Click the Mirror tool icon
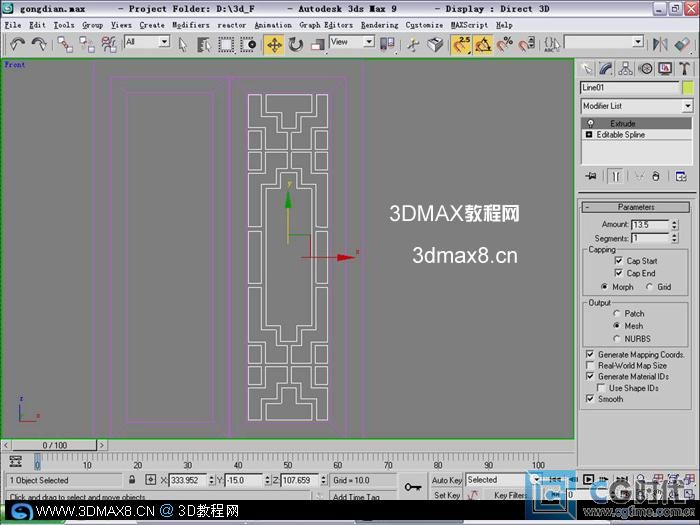 (x=660, y=44)
